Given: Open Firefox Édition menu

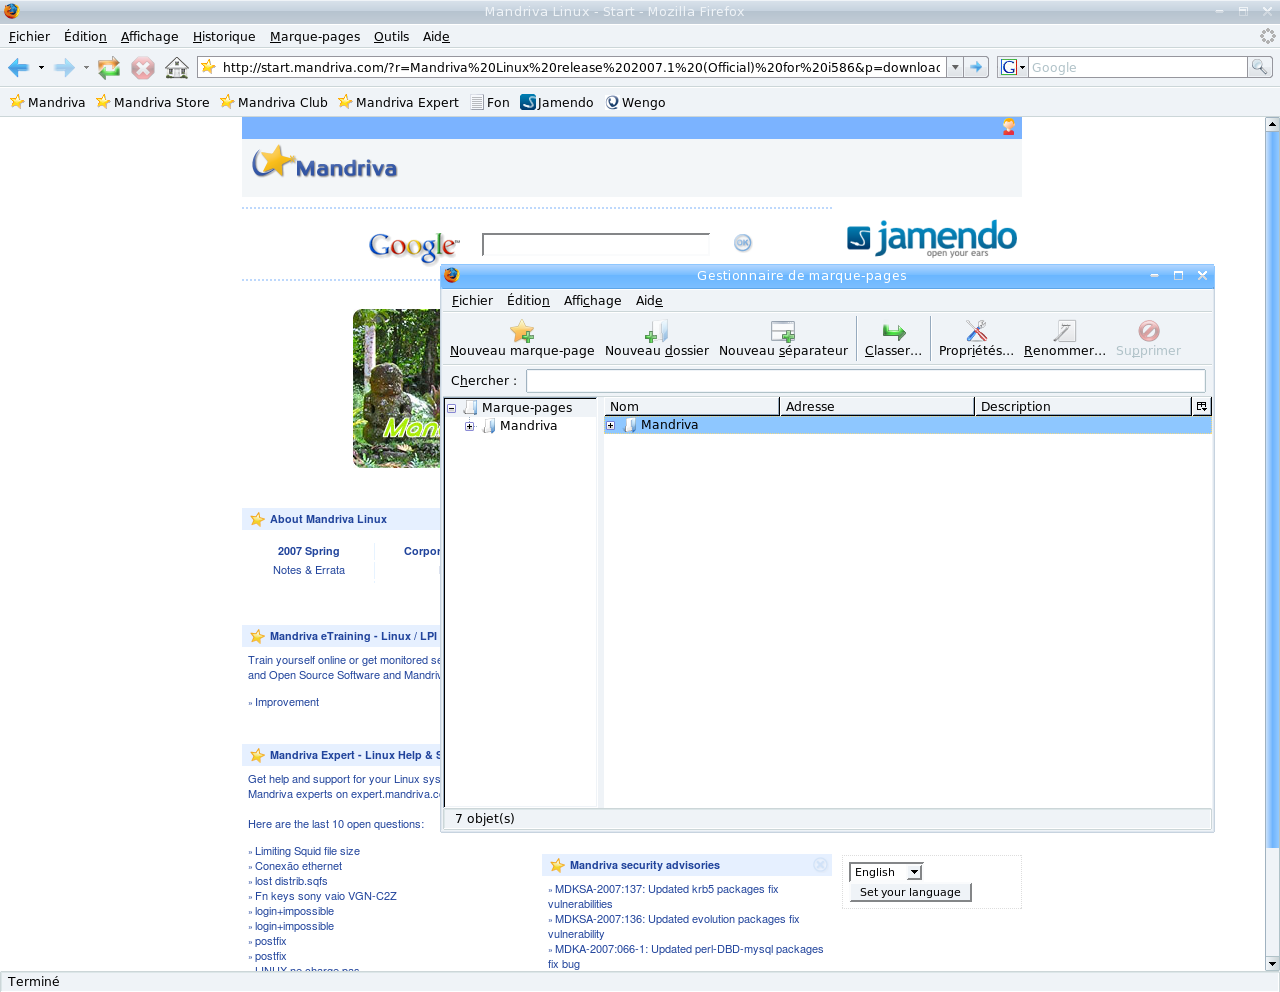Looking at the screenshot, I should coord(85,37).
